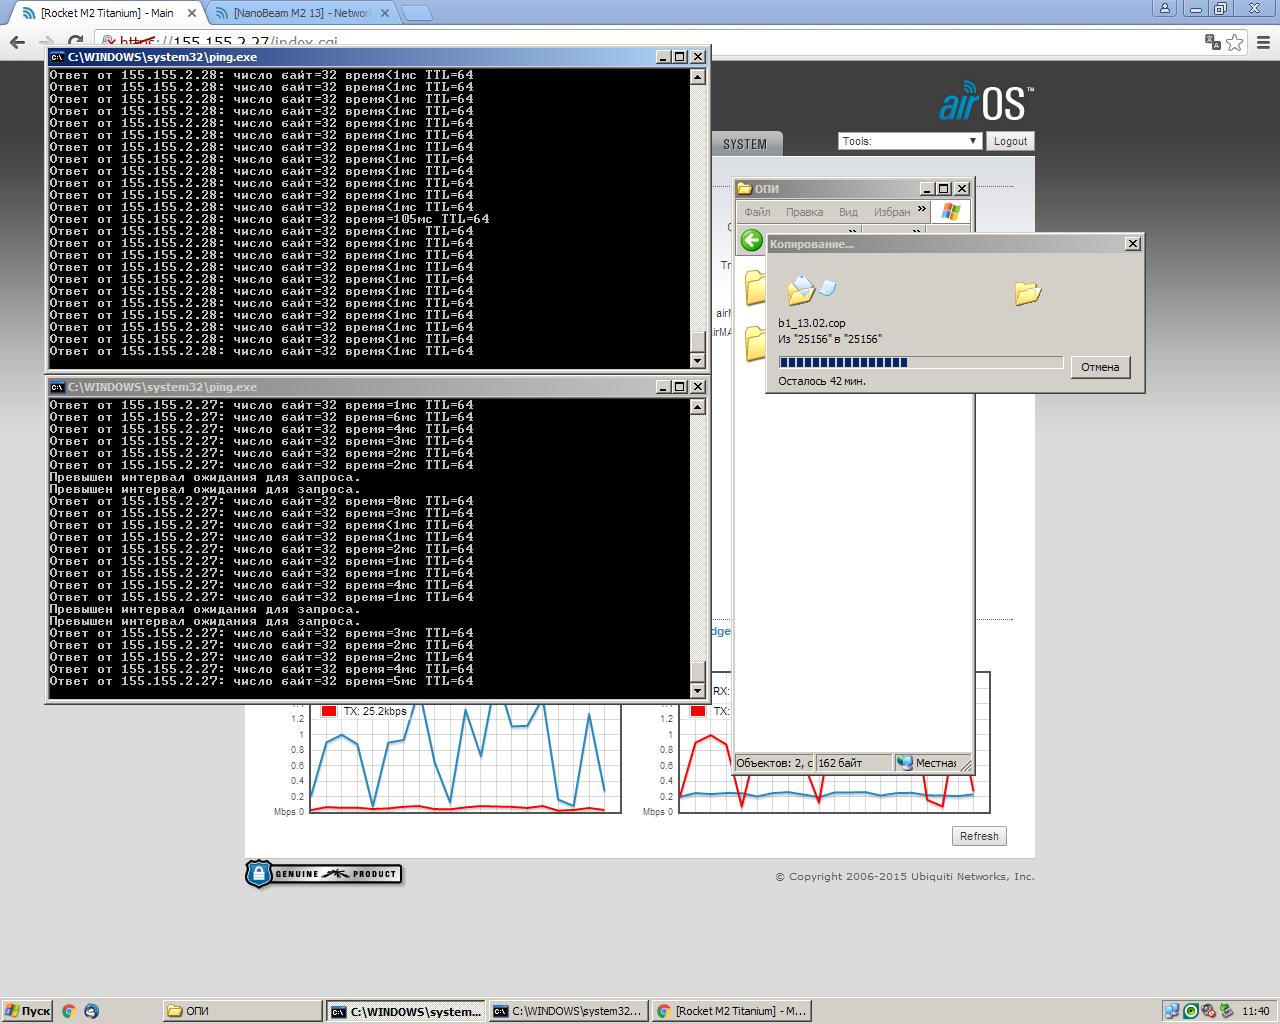This screenshot has width=1280, height=1024.
Task: Launch Chrome from quick launch
Action: coord(68,1011)
